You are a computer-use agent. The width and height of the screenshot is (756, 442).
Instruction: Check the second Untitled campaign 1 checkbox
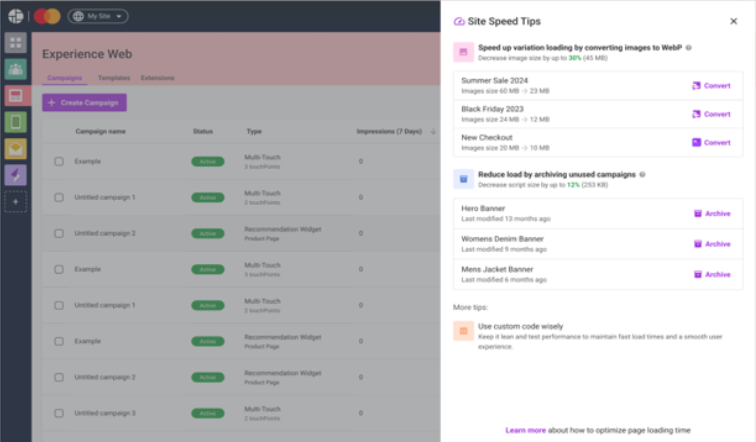59,305
